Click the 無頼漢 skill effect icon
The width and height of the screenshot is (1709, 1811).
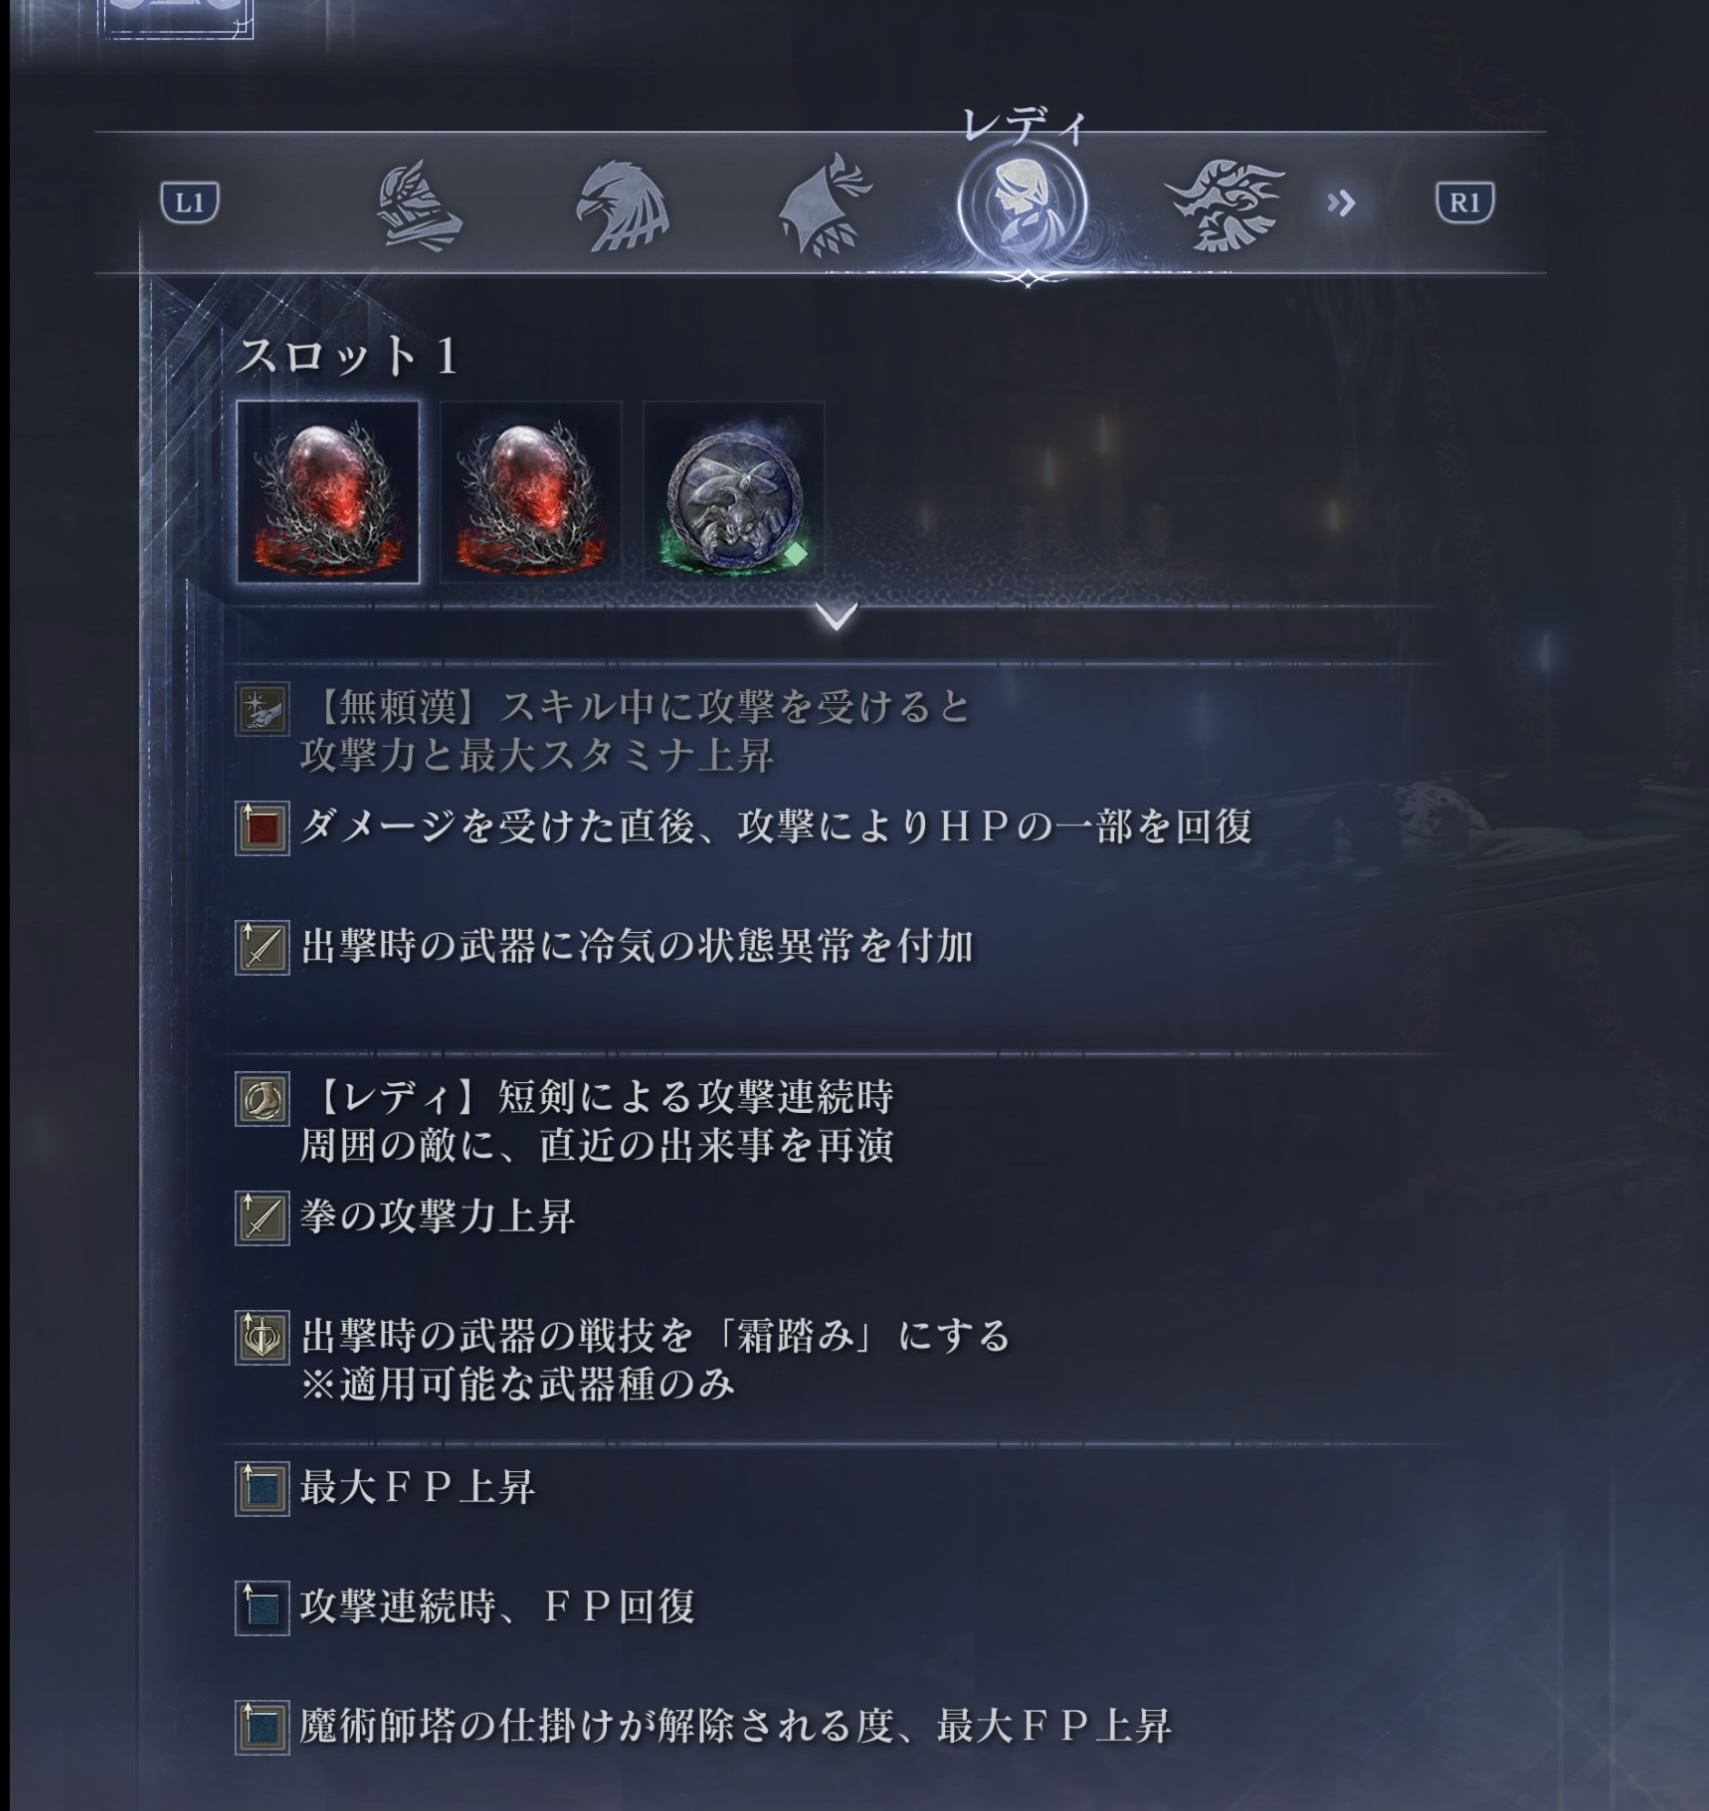262,709
